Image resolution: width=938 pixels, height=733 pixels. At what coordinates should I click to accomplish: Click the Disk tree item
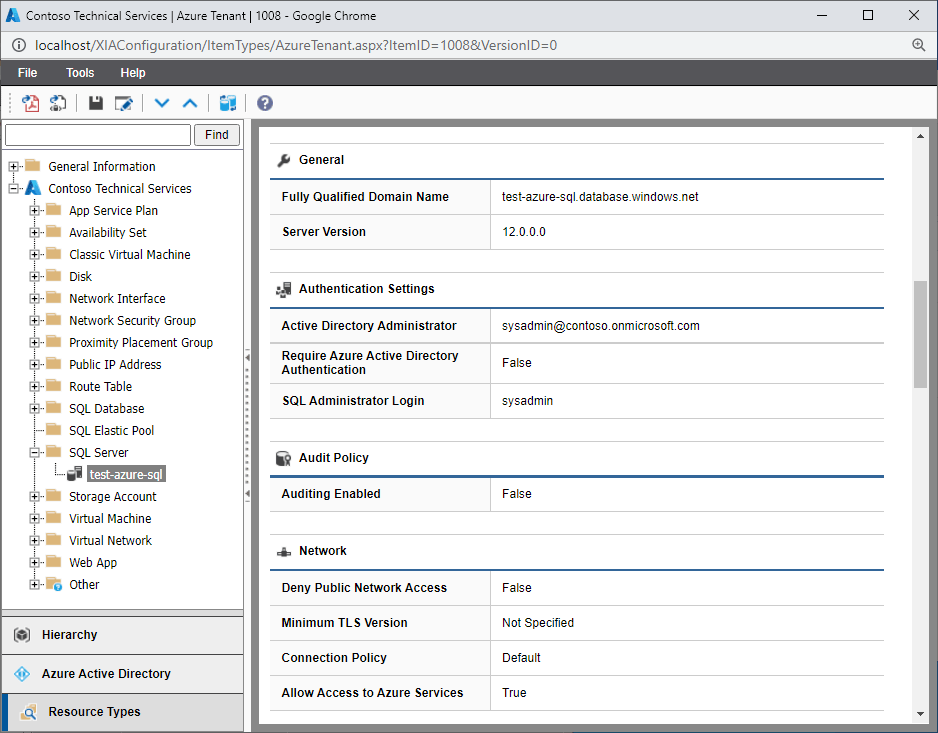80,277
